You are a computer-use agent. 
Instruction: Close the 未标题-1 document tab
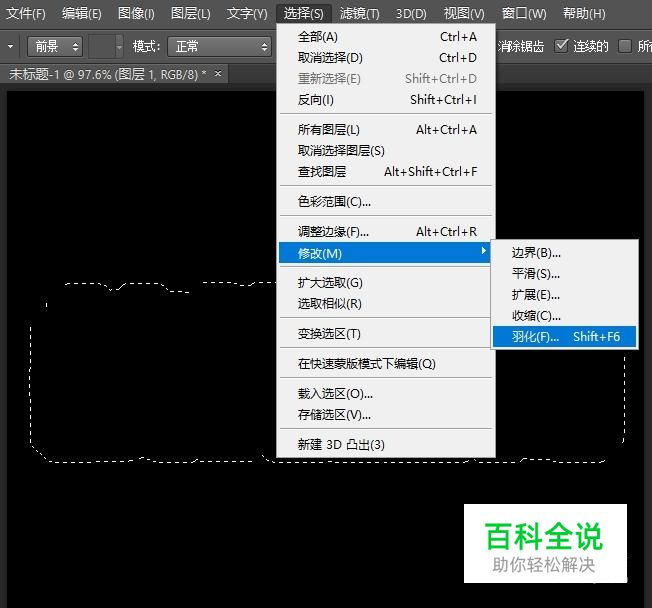tap(218, 74)
